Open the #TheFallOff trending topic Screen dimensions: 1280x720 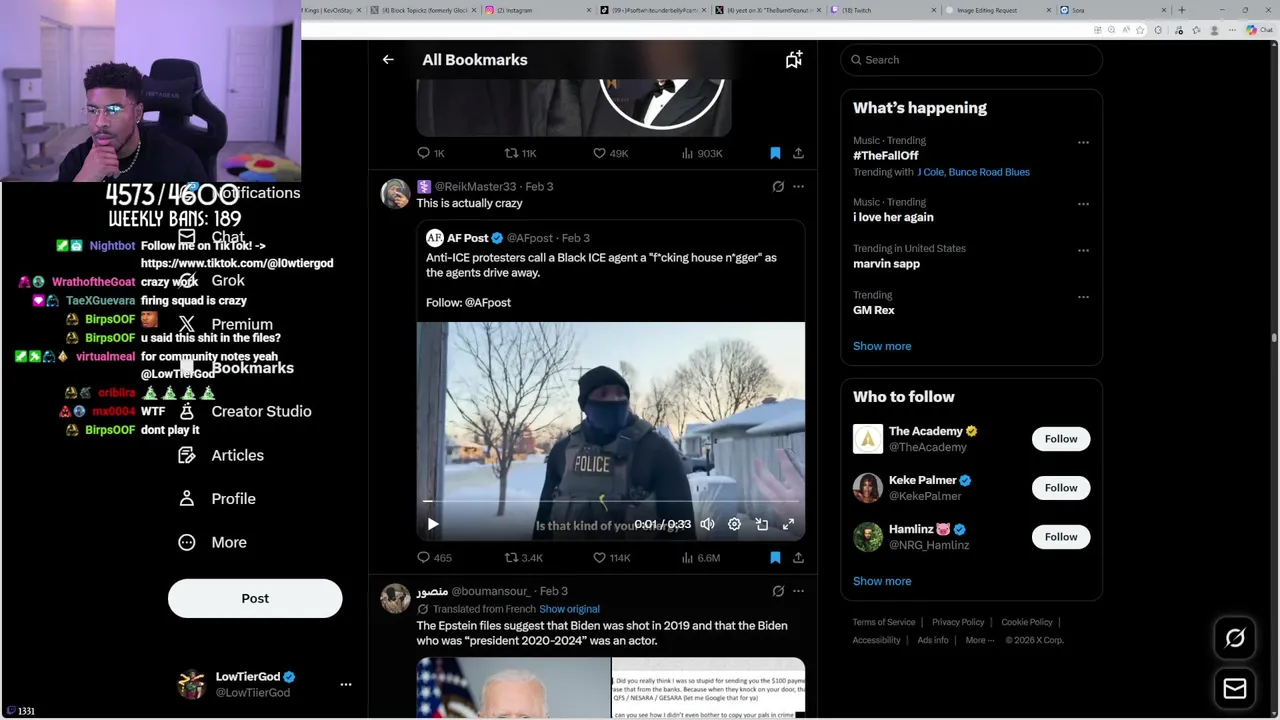pos(886,155)
